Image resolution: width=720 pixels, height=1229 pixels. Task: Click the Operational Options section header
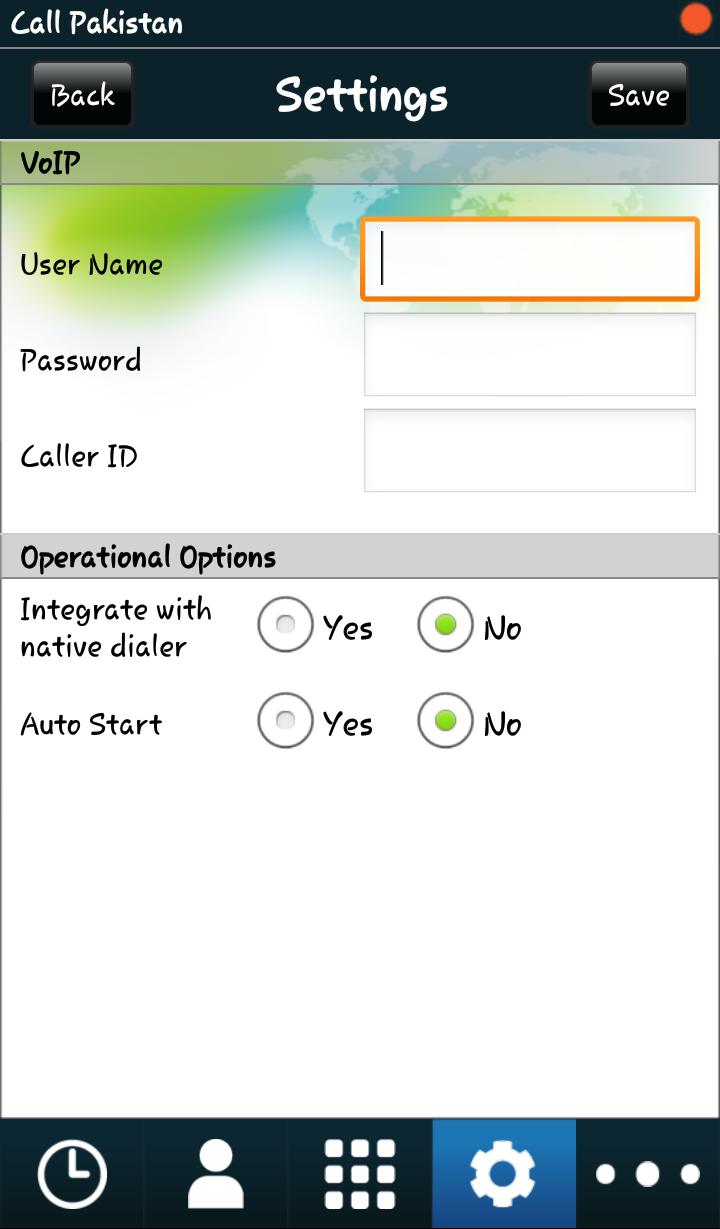148,557
